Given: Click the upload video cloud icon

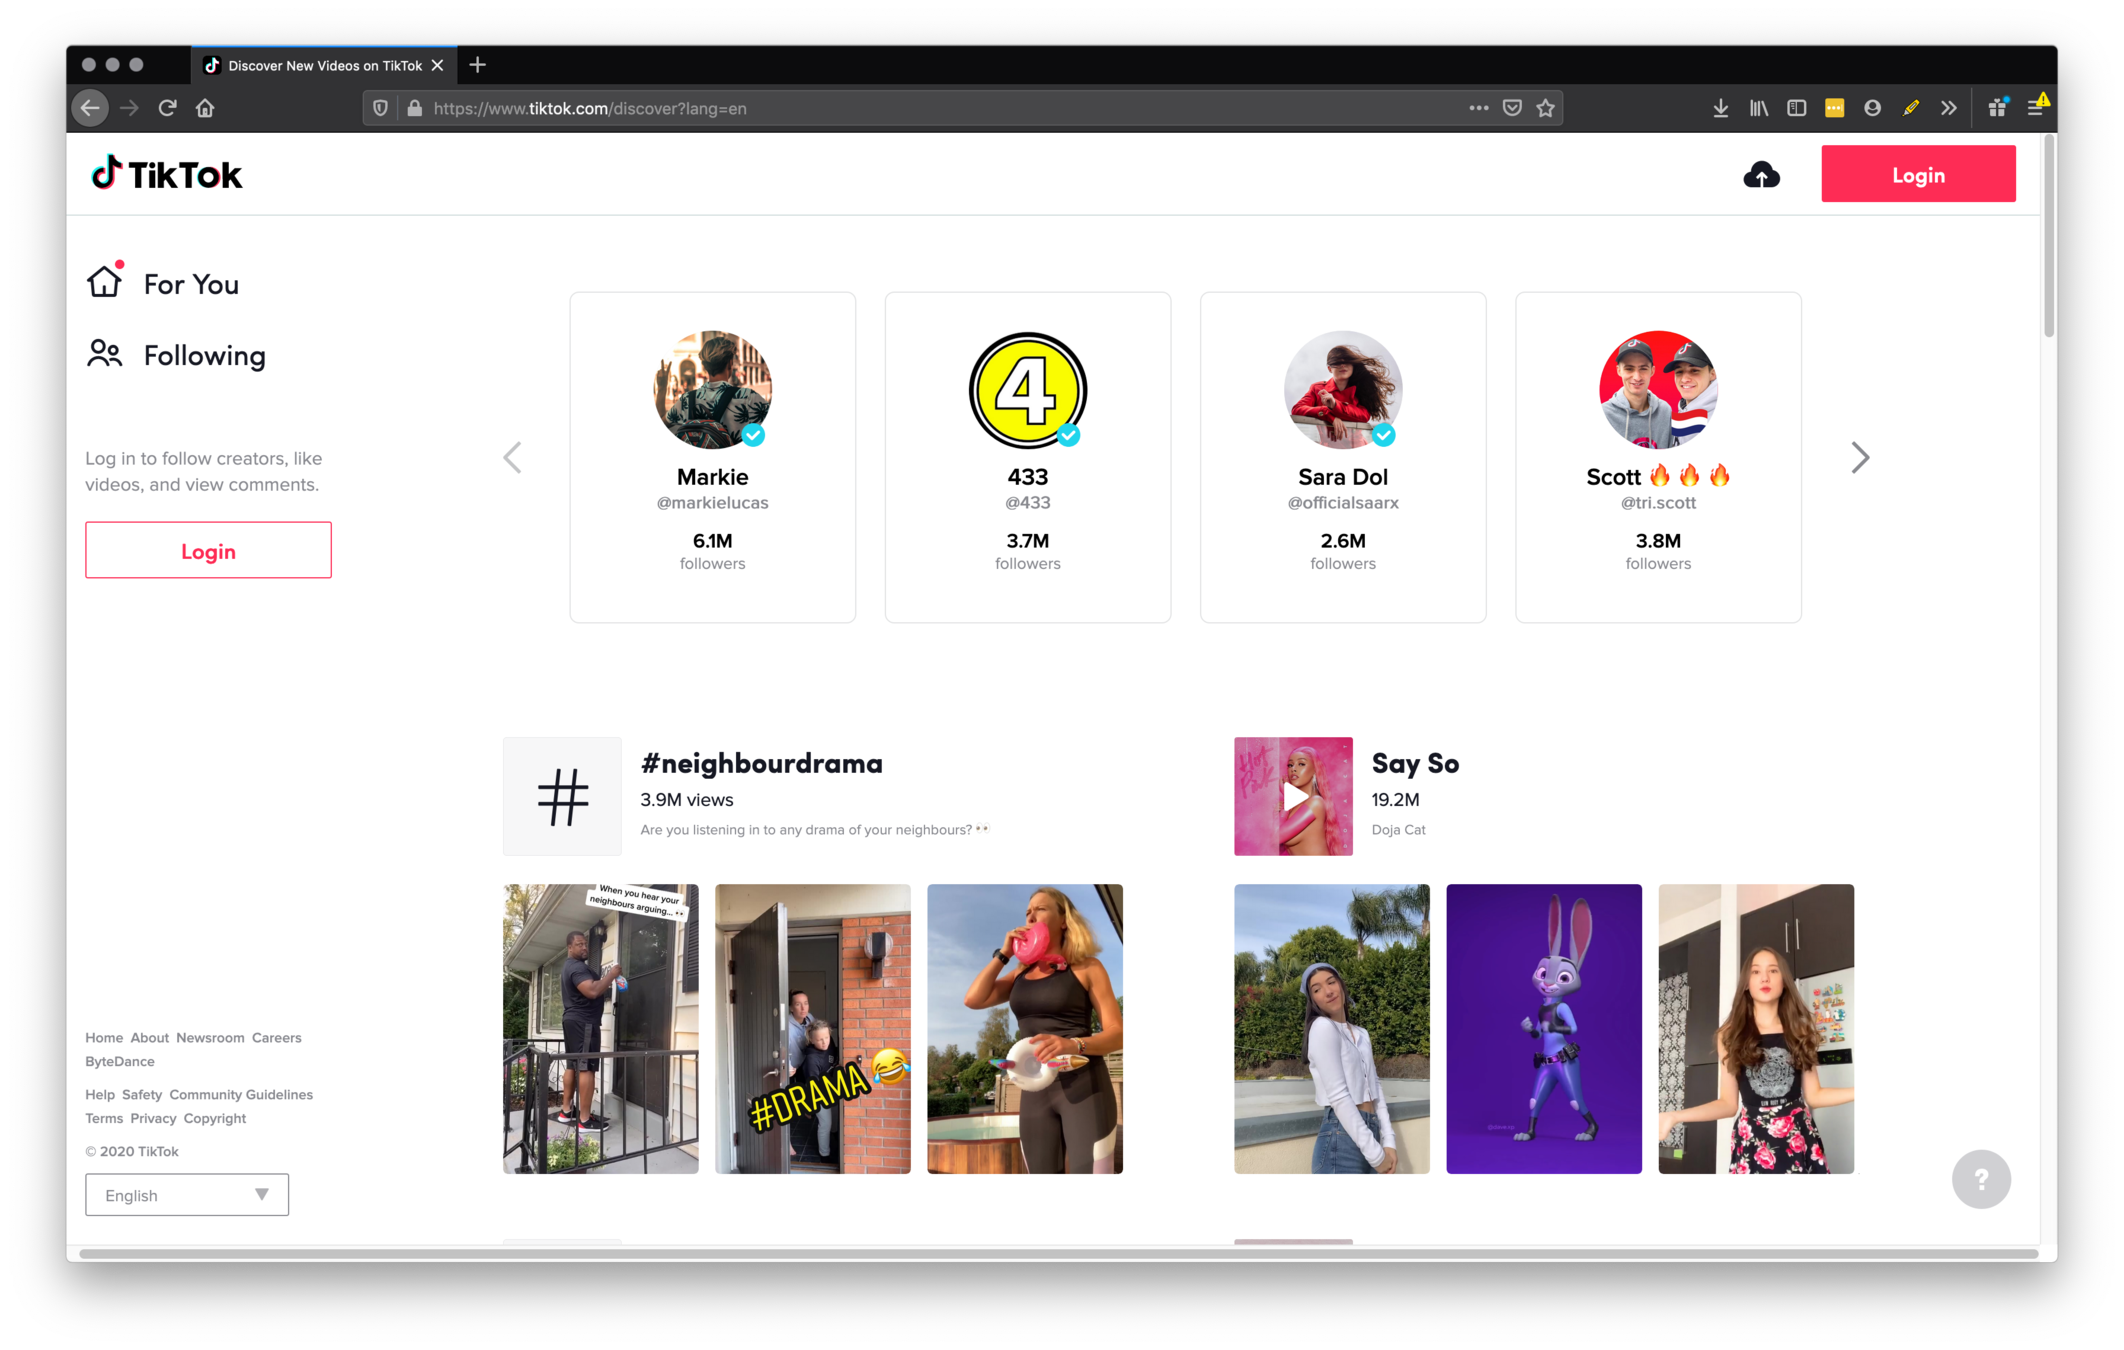Looking at the screenshot, I should [1761, 175].
